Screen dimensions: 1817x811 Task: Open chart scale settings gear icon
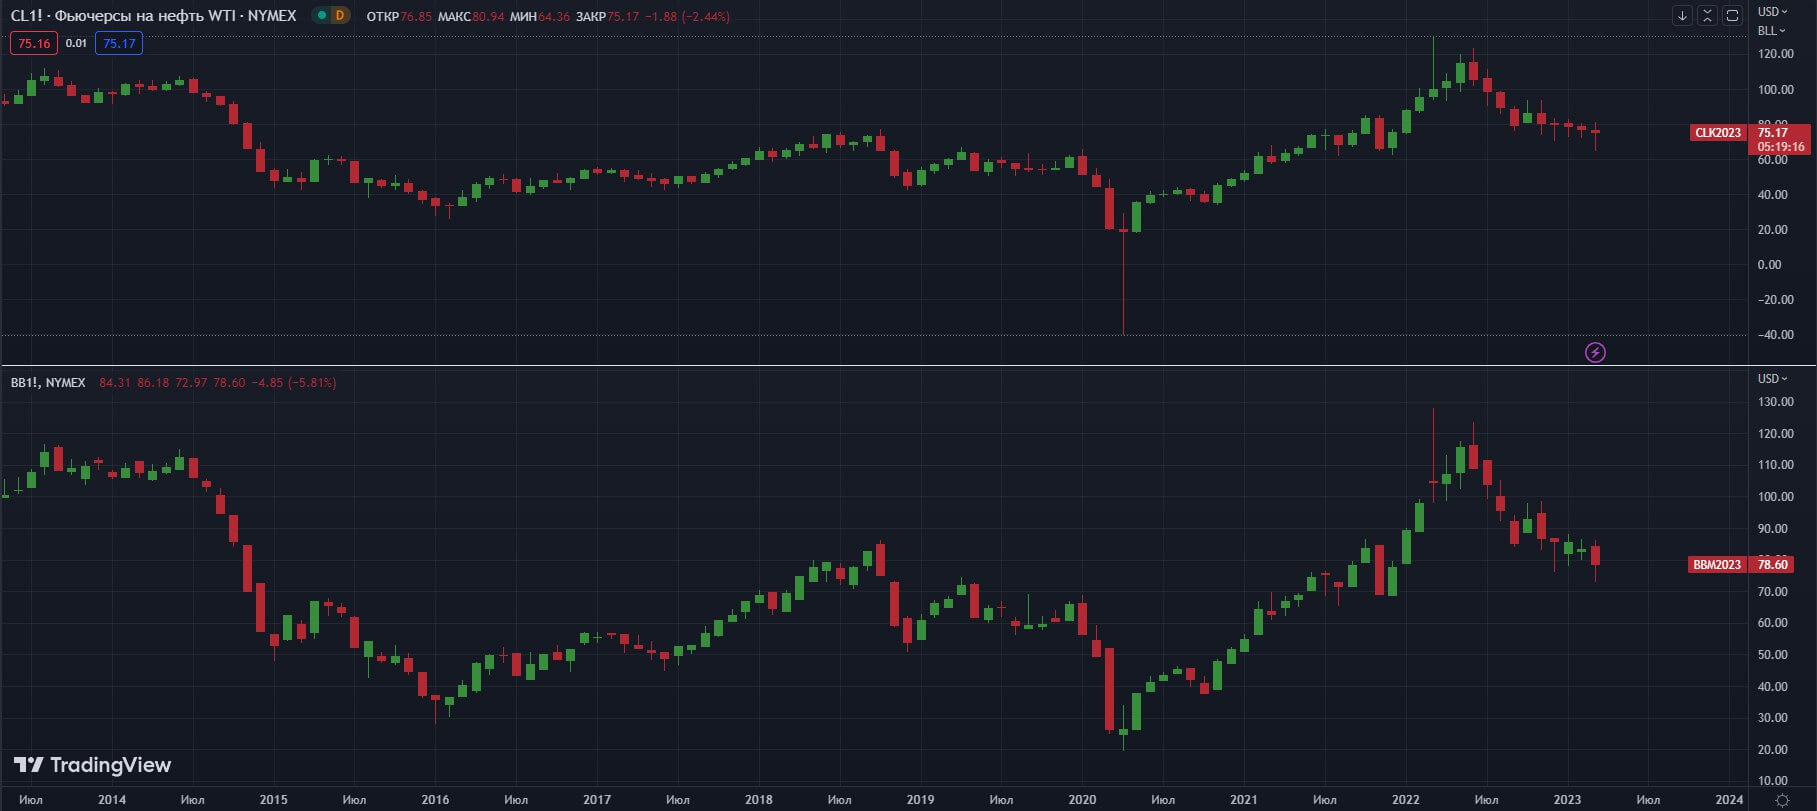(x=1781, y=800)
